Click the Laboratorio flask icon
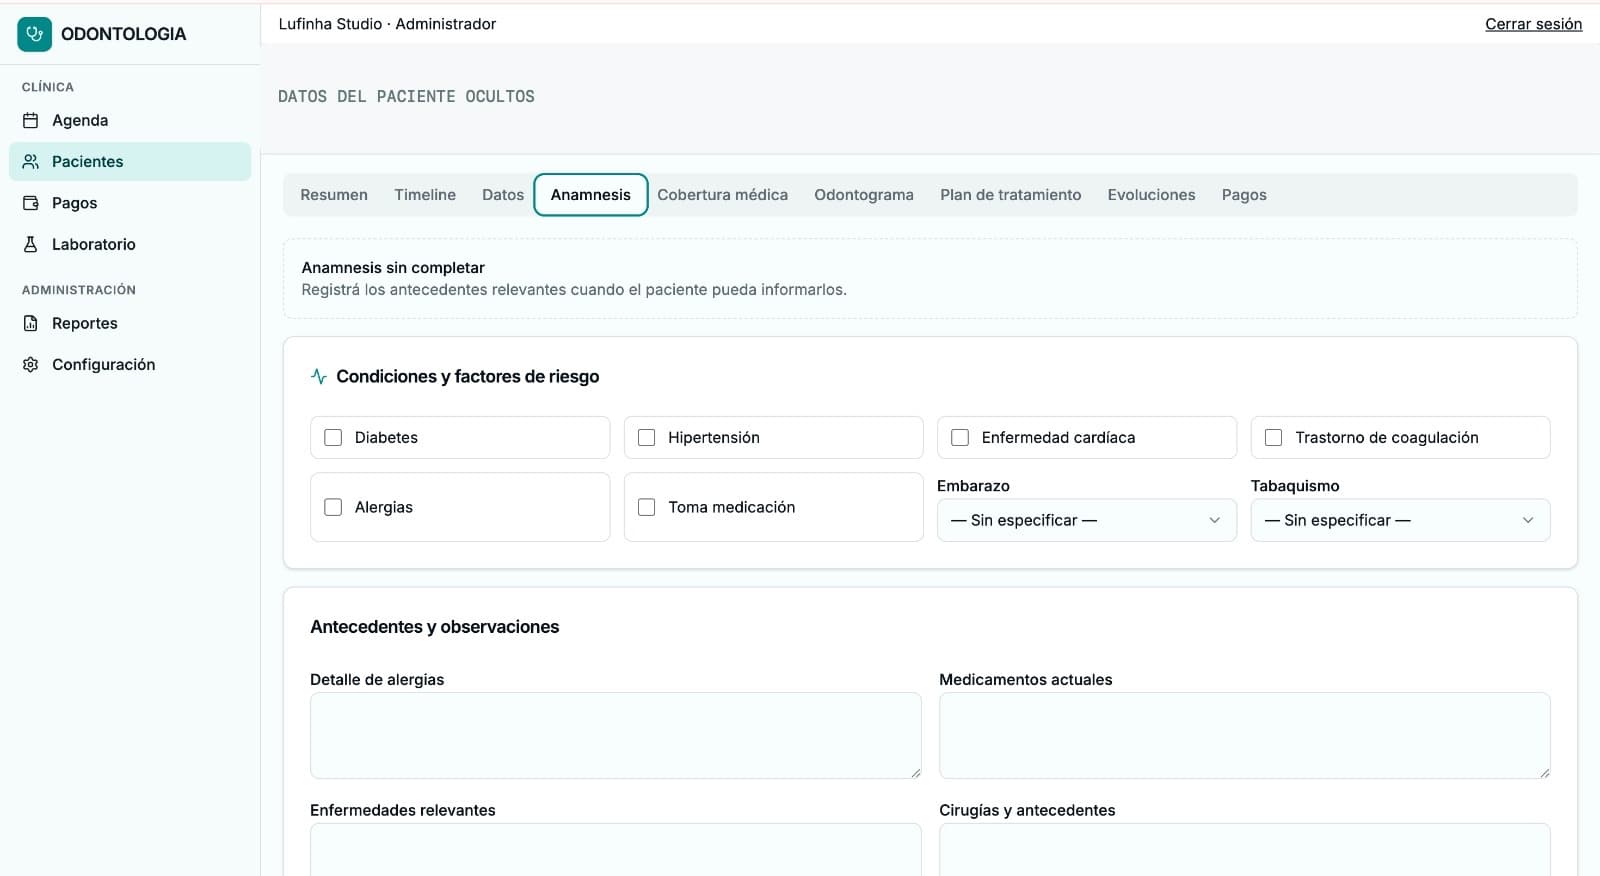 pyautogui.click(x=31, y=244)
